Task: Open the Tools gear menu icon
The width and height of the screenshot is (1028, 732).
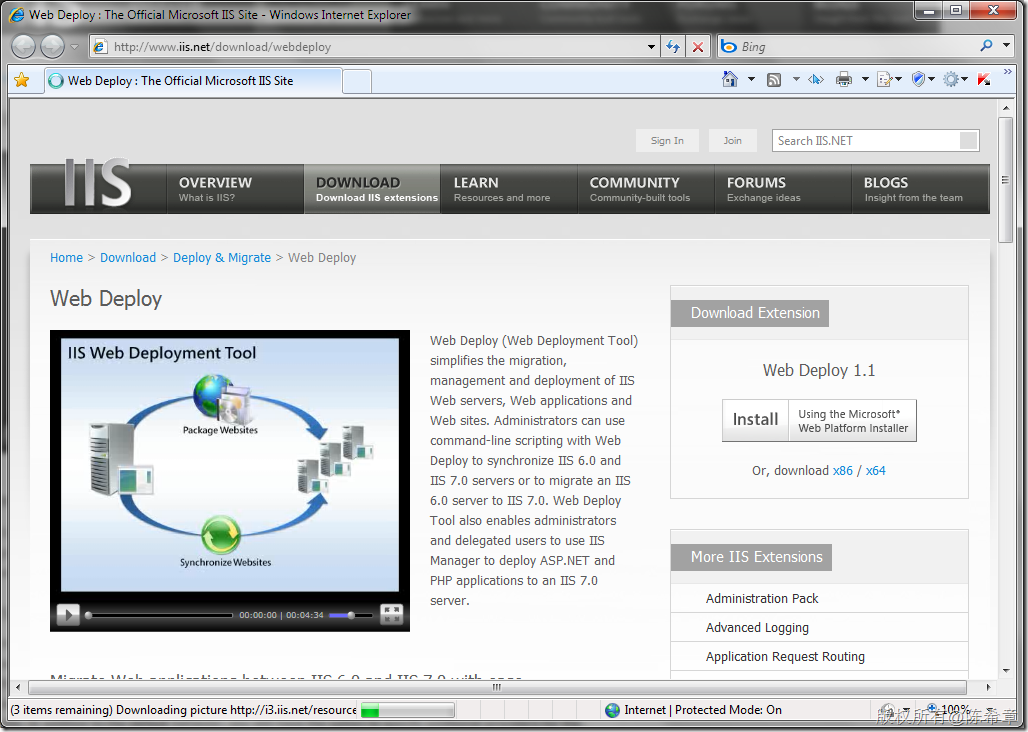Action: [955, 80]
